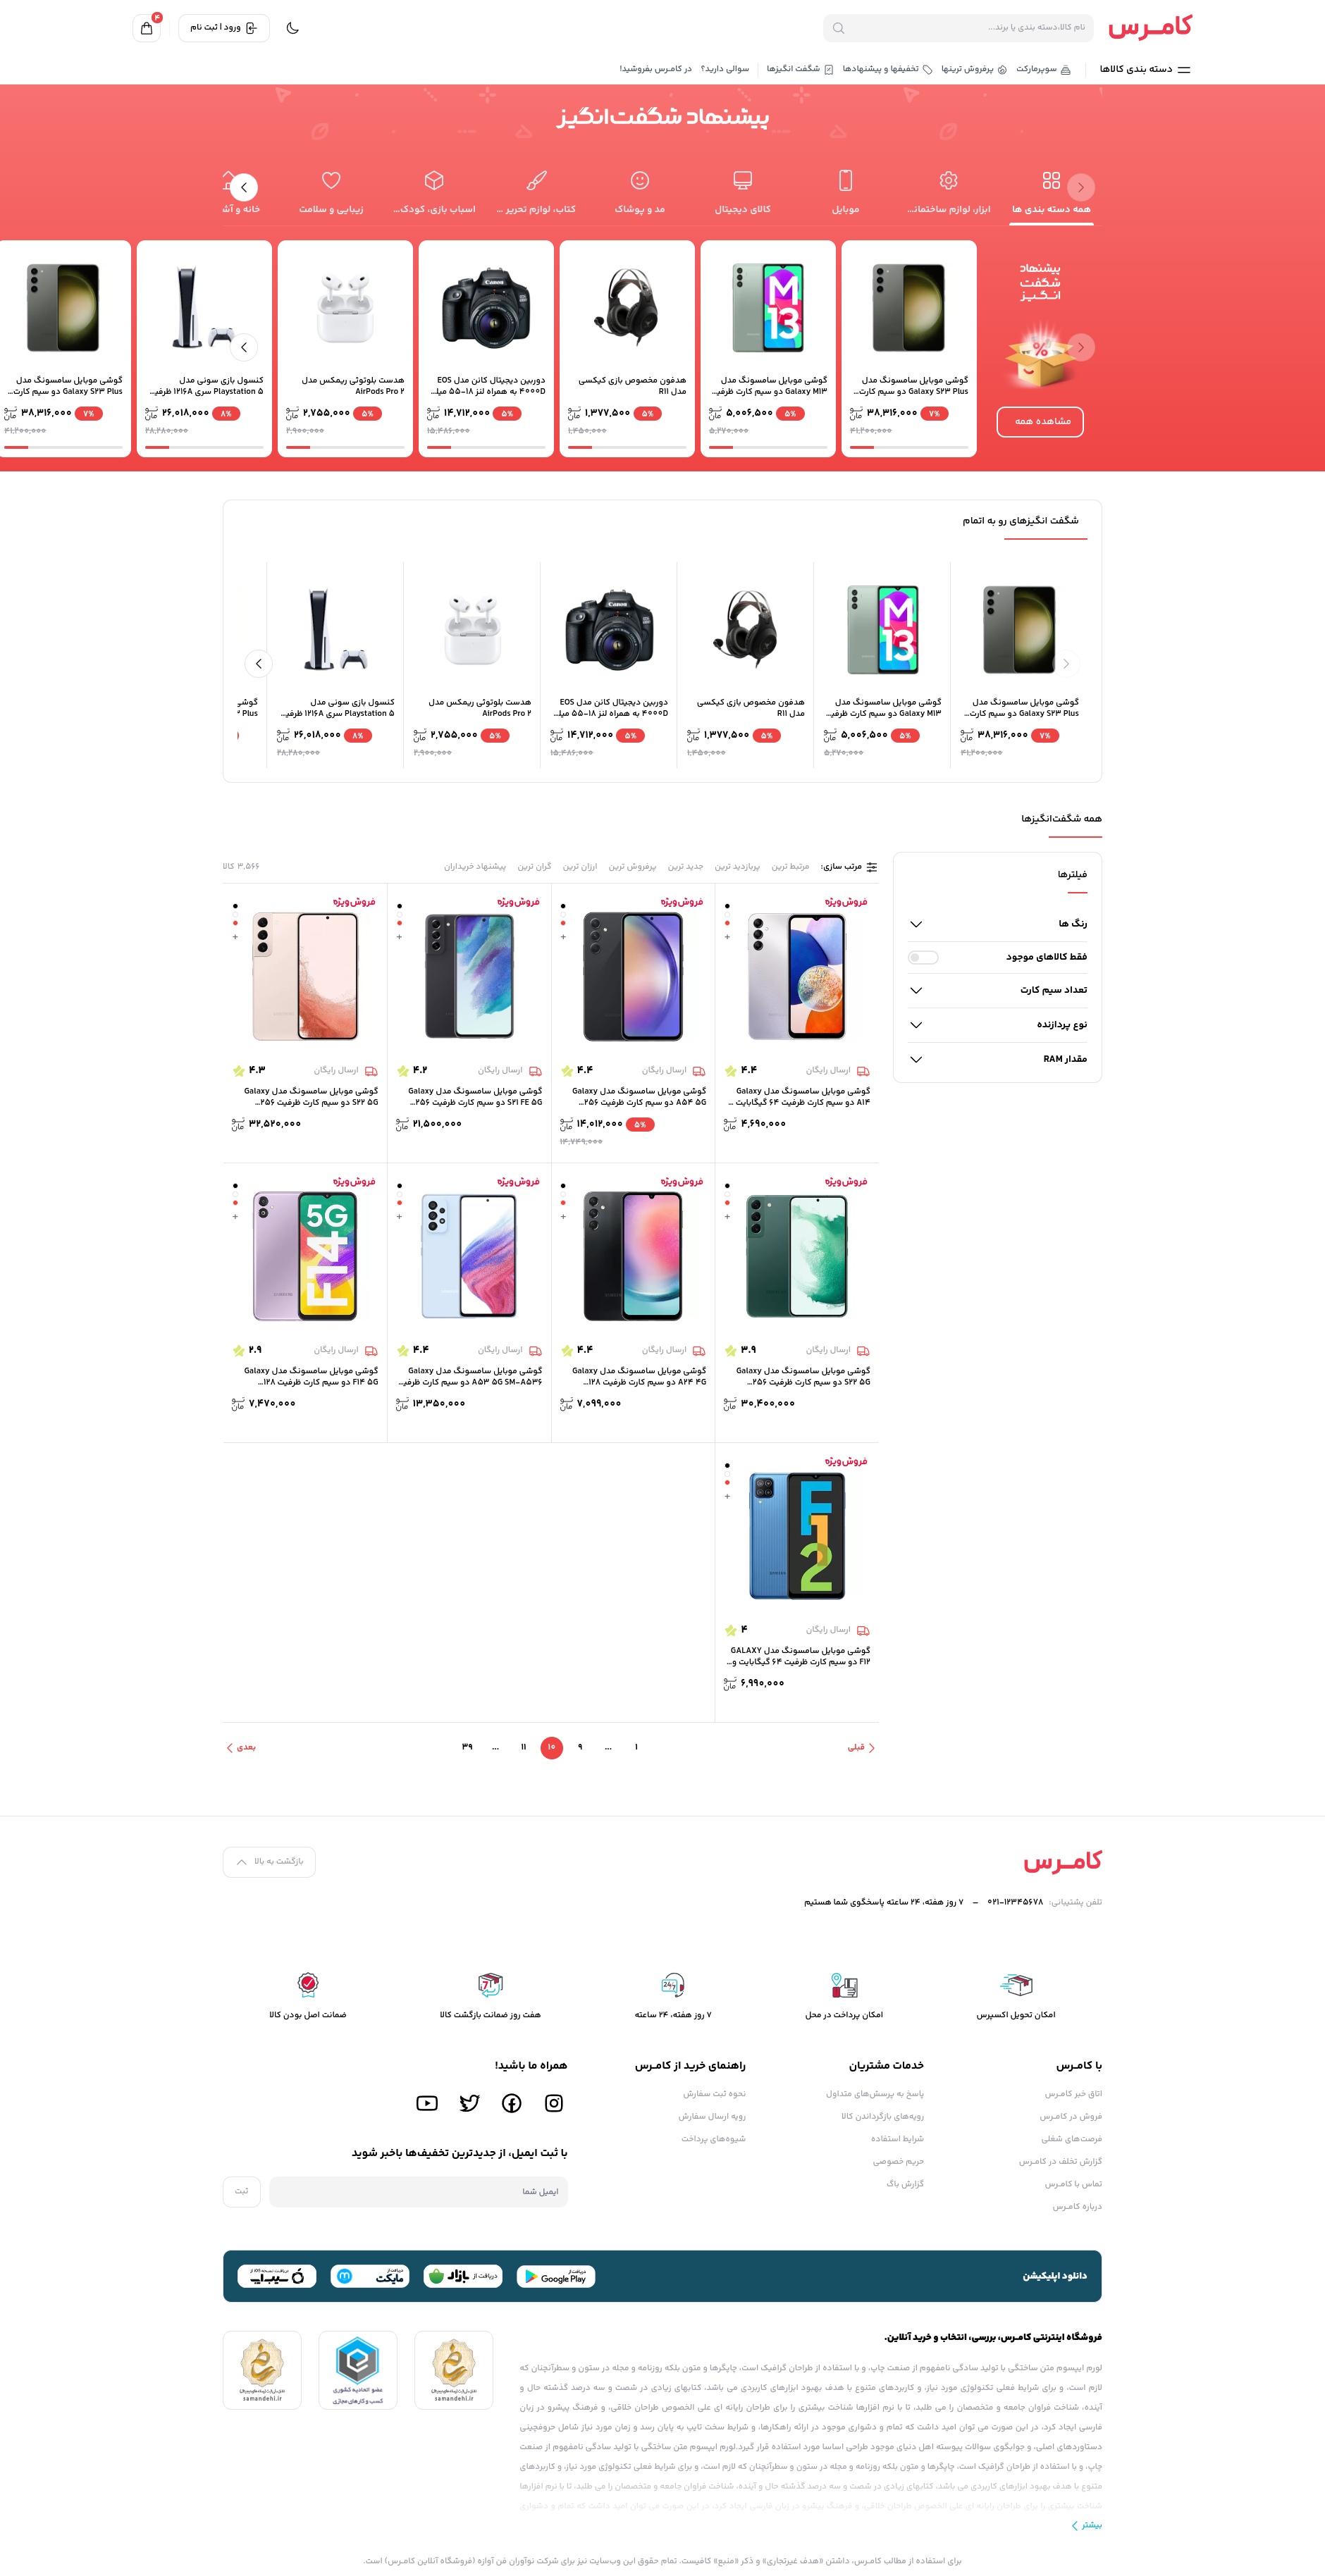This screenshot has height=2576, width=1325.
Task: Open Instagram social icon in footer
Action: [x=554, y=2103]
